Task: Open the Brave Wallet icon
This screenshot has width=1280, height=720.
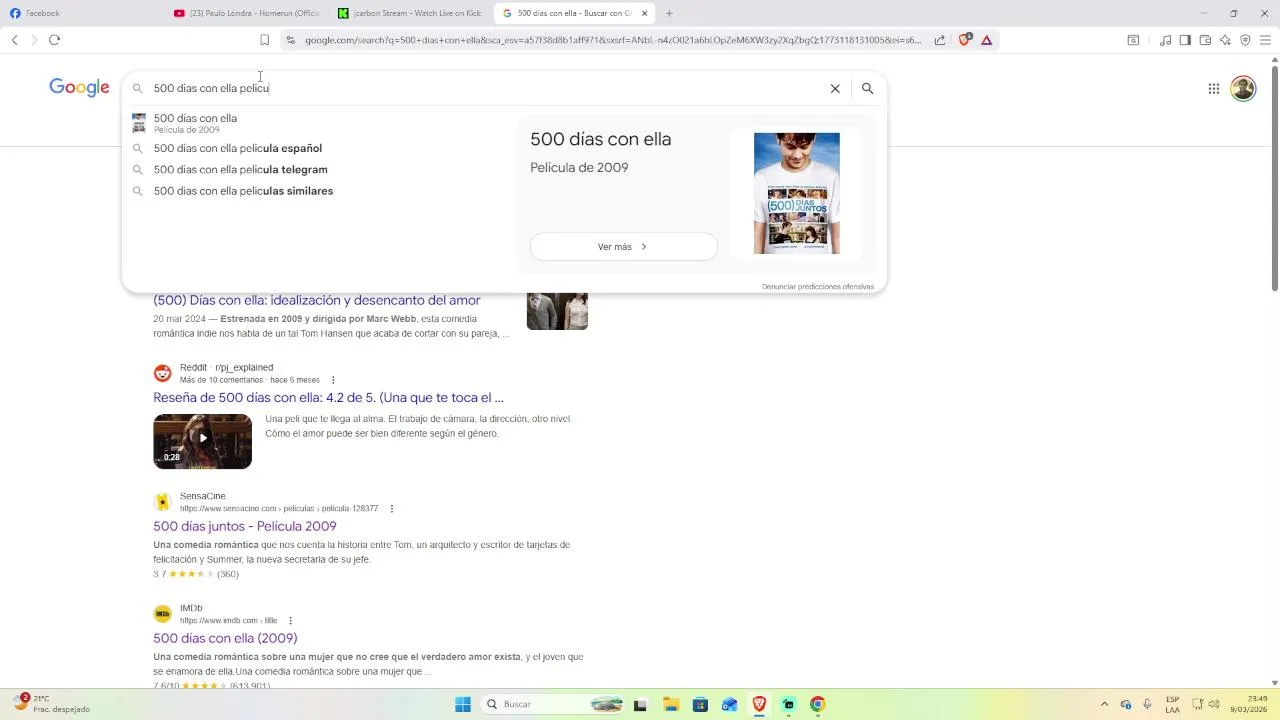Action: click(1205, 40)
